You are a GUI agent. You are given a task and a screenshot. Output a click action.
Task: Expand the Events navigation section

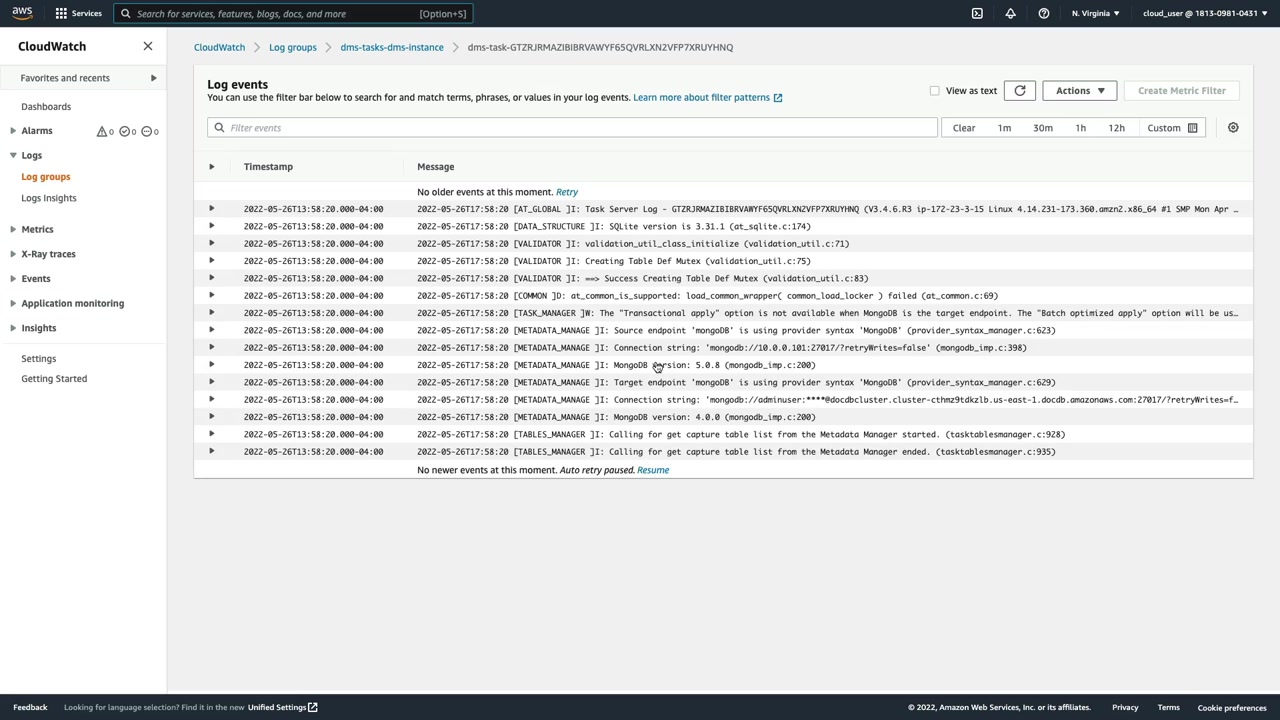click(13, 278)
